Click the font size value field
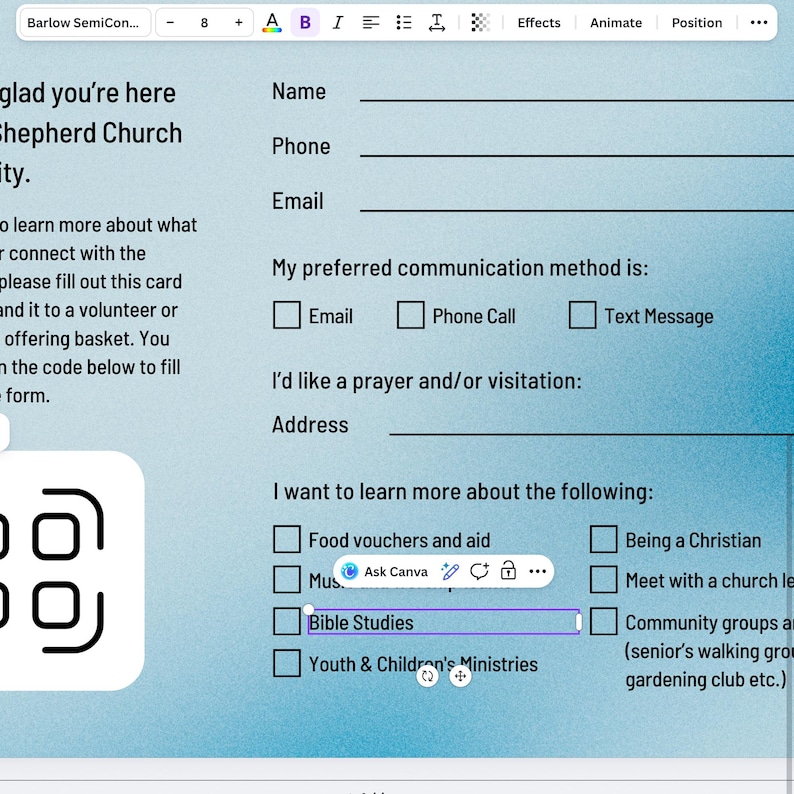This screenshot has height=794, width=794. [x=204, y=23]
